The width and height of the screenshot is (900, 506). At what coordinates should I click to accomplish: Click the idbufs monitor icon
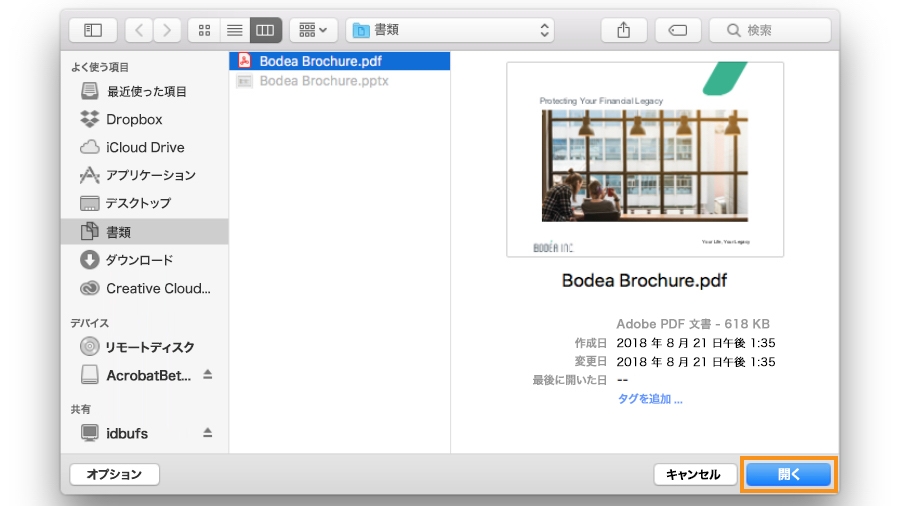[90, 433]
